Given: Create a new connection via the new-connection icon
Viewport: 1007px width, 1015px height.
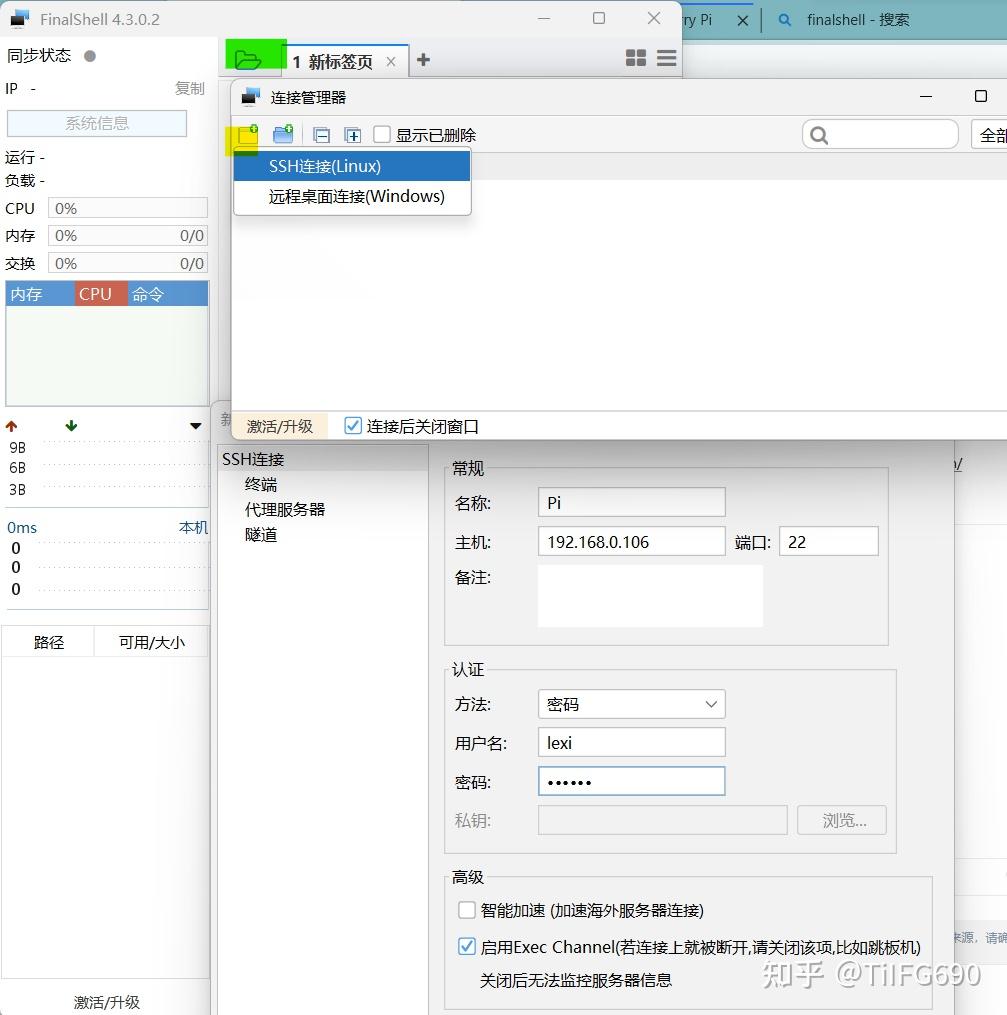Looking at the screenshot, I should pos(245,133).
